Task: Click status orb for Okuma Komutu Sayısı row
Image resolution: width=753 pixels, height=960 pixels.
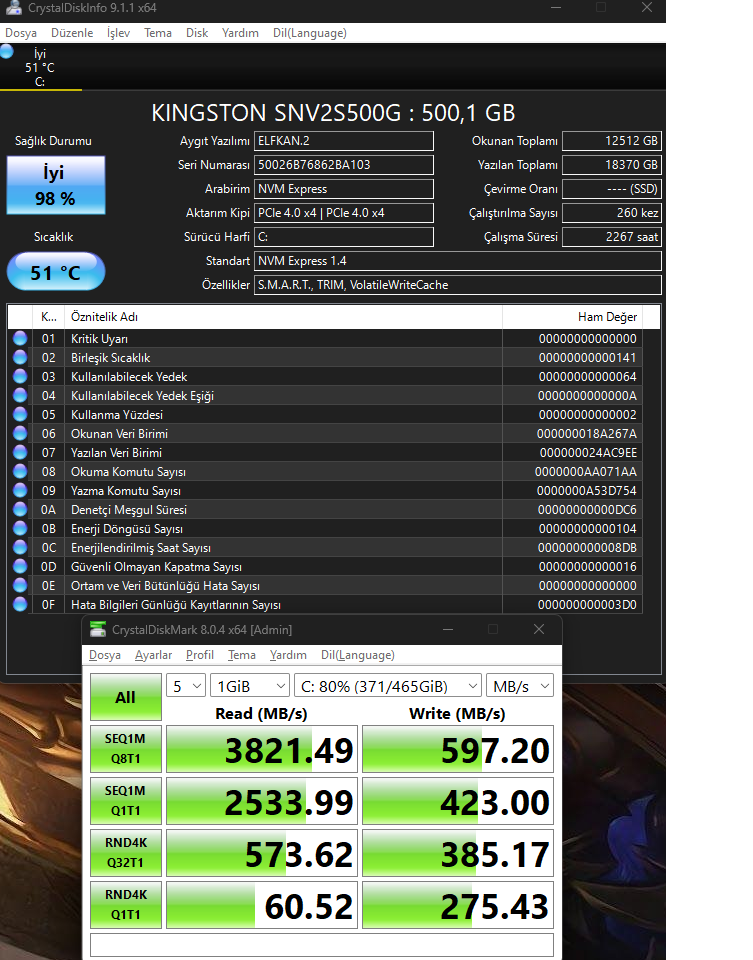Action: pyautogui.click(x=20, y=471)
